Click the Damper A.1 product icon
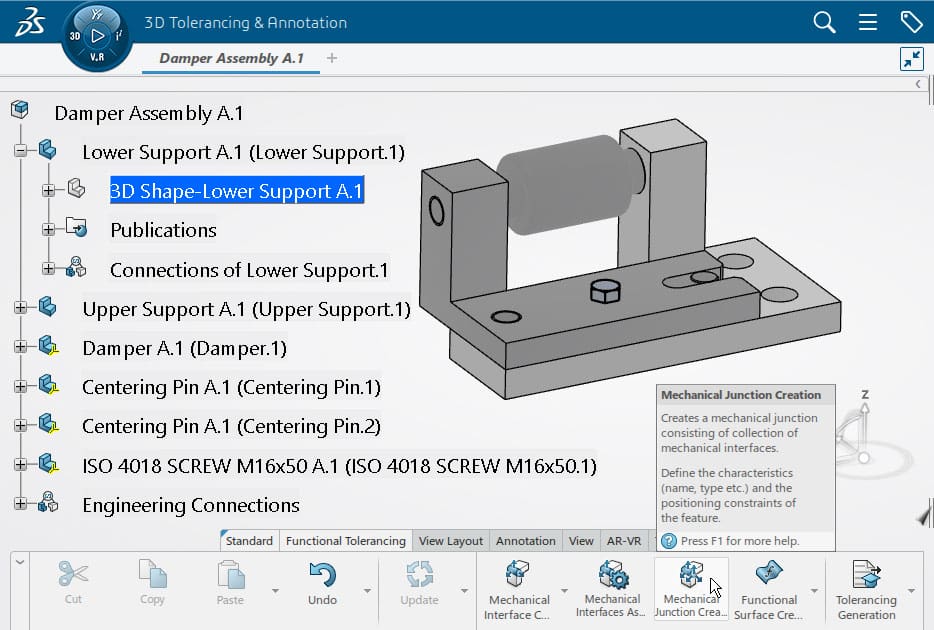Image resolution: width=934 pixels, height=630 pixels. tap(48, 346)
